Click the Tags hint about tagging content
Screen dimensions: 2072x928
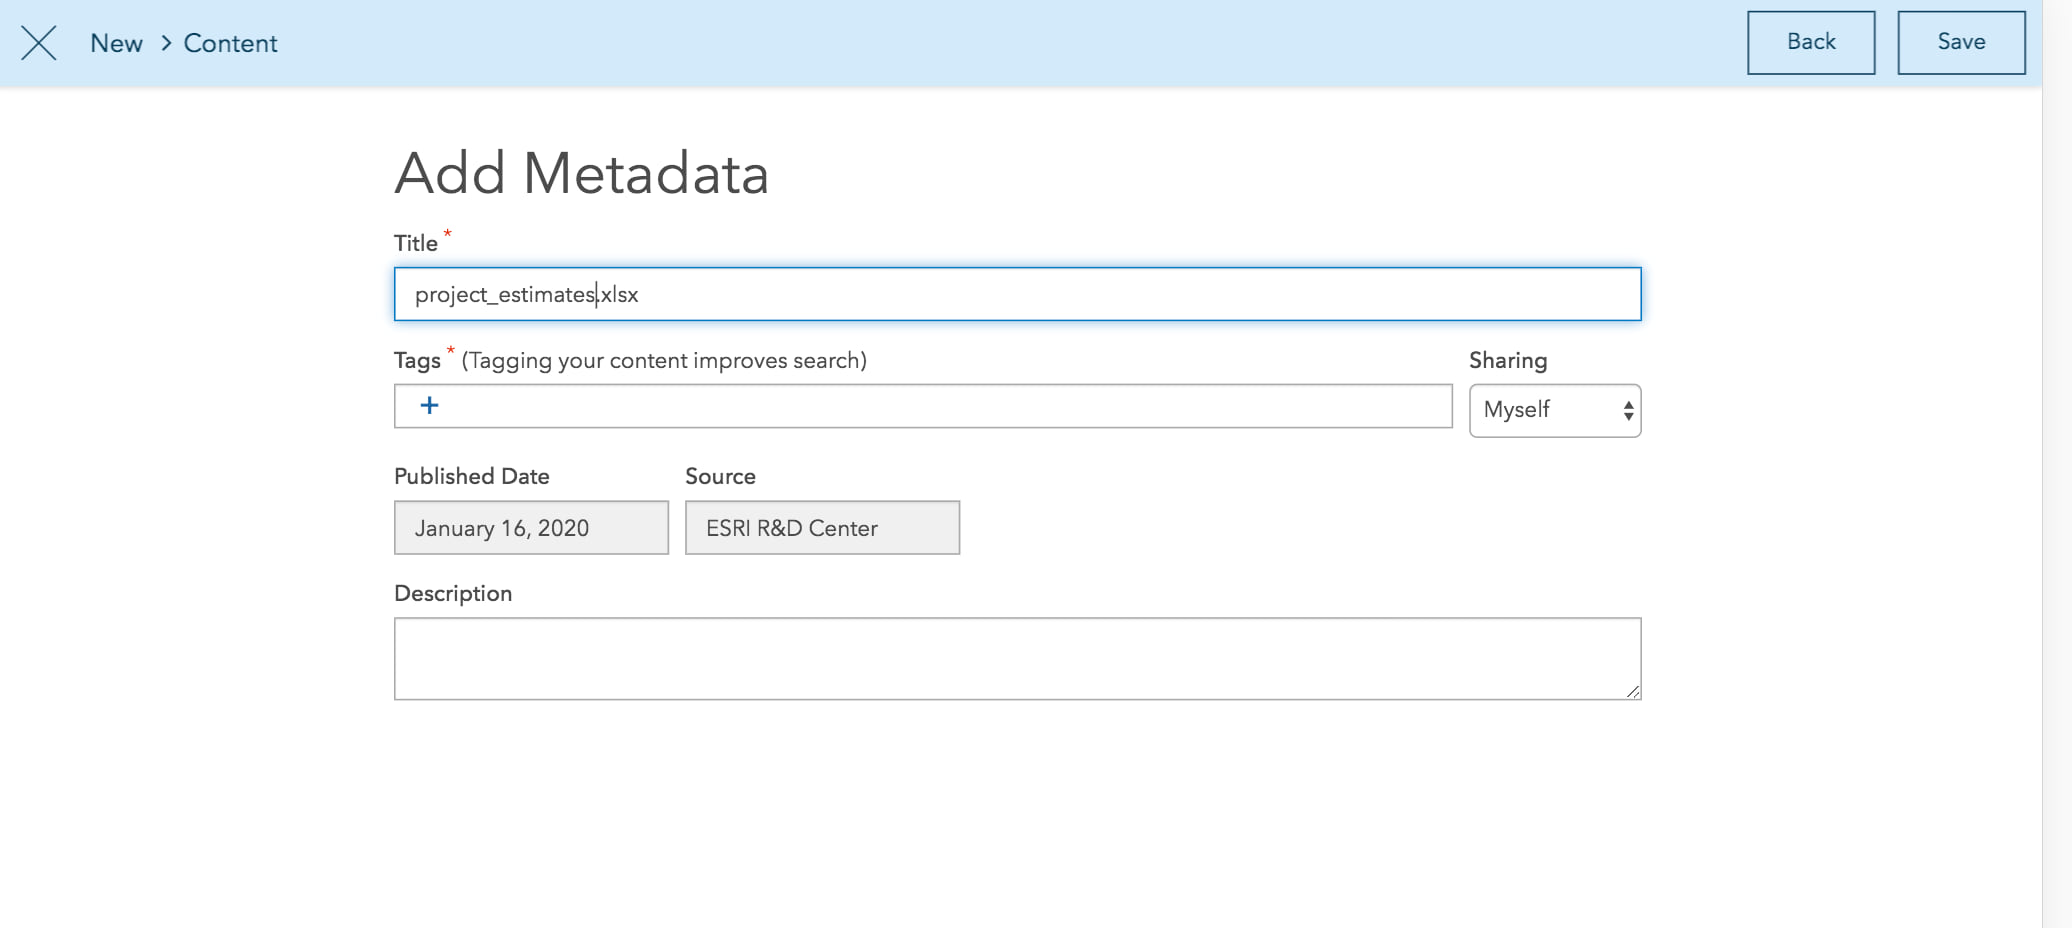pos(664,360)
